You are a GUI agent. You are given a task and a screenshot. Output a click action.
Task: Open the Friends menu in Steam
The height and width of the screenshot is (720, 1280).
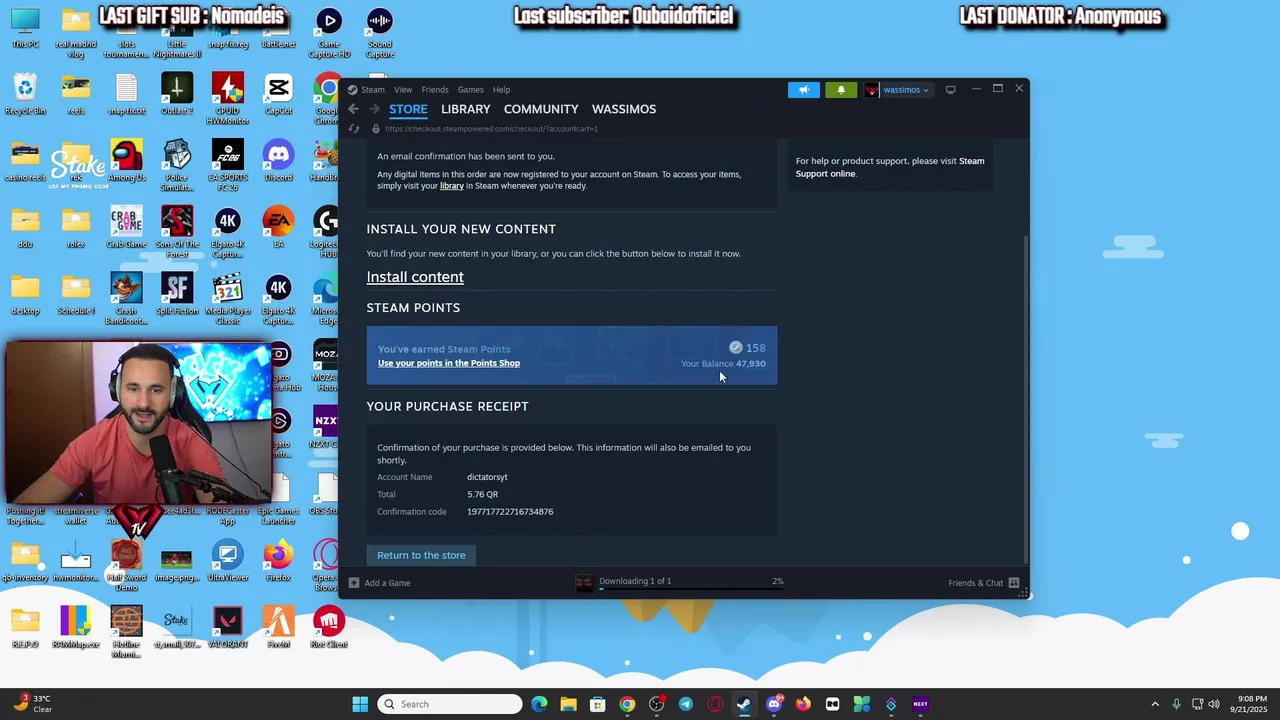pyautogui.click(x=435, y=90)
